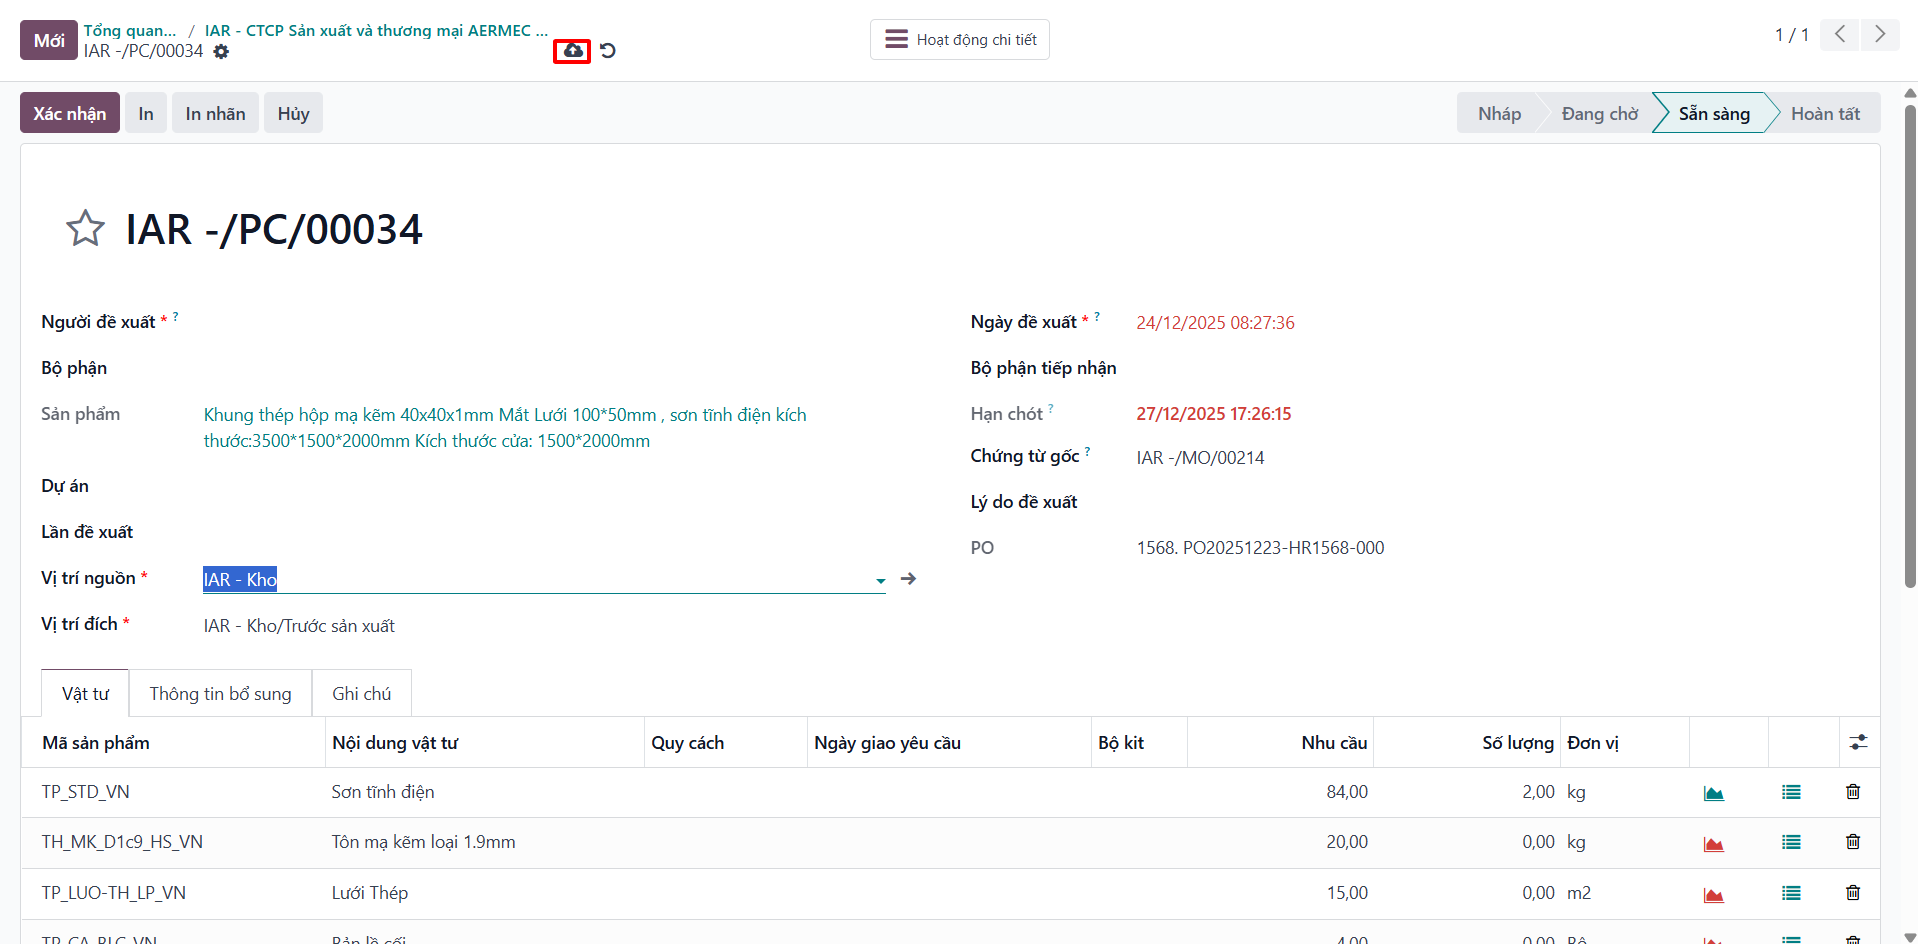Create a new record with Mới button
The width and height of the screenshot is (1918, 944).
[x=49, y=40]
